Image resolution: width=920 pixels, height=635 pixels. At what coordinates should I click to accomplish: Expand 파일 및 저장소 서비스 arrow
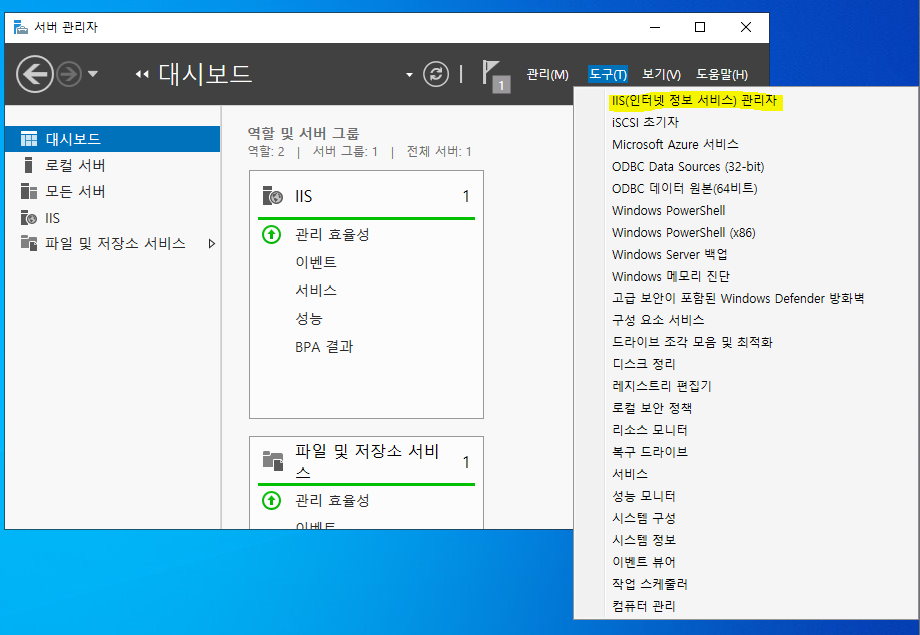(212, 244)
